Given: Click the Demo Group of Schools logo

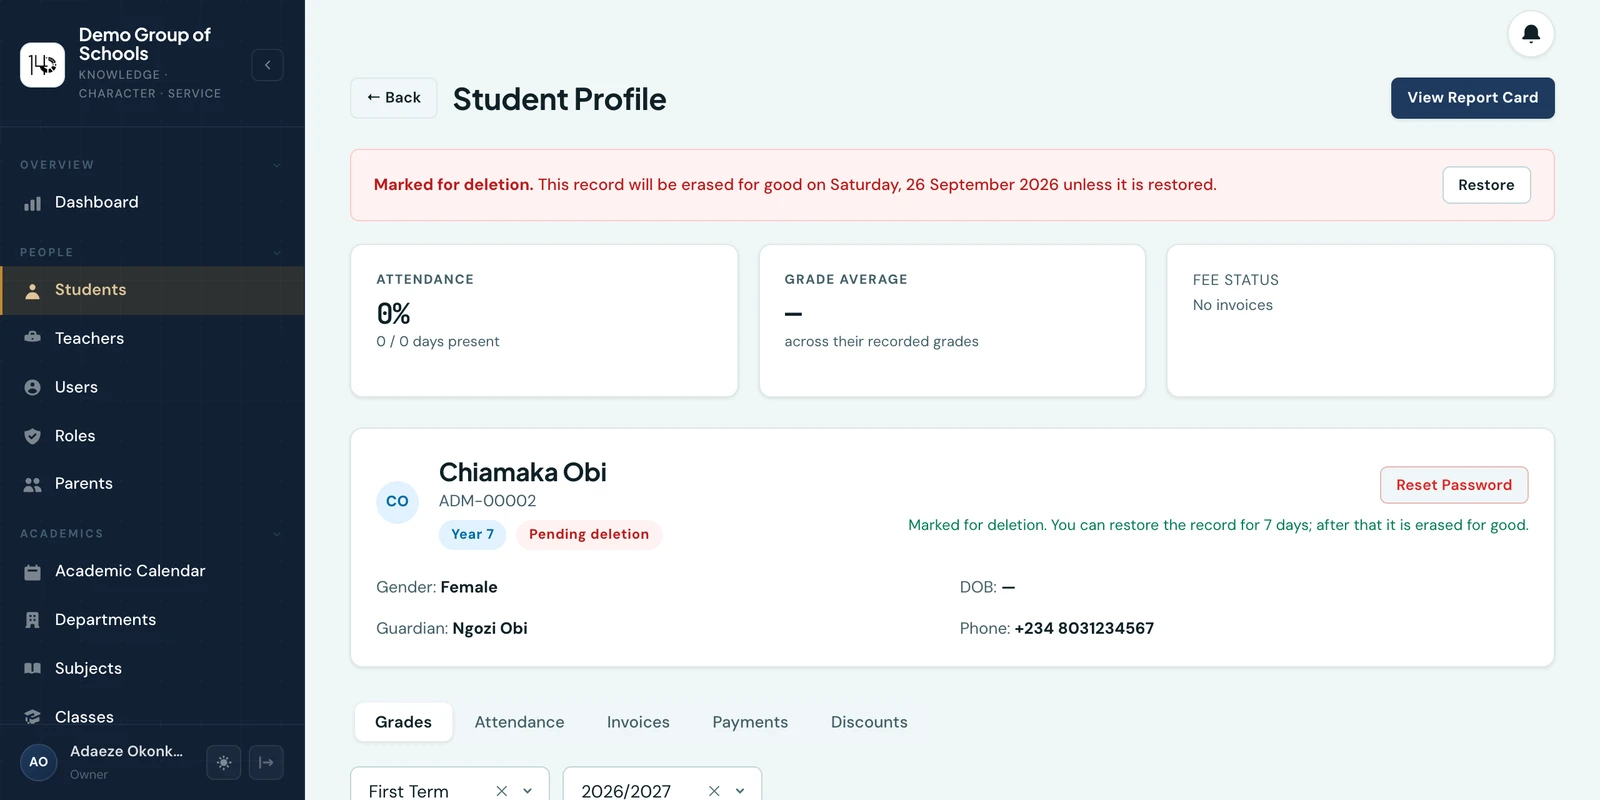Looking at the screenshot, I should (x=42, y=65).
